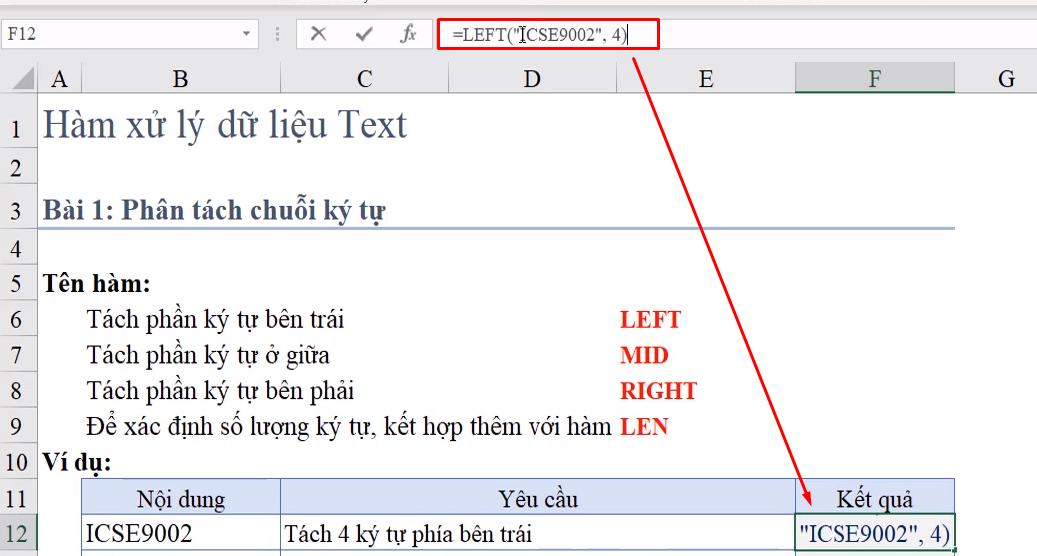
Task: Click the red LEFT function name
Action: click(x=650, y=320)
